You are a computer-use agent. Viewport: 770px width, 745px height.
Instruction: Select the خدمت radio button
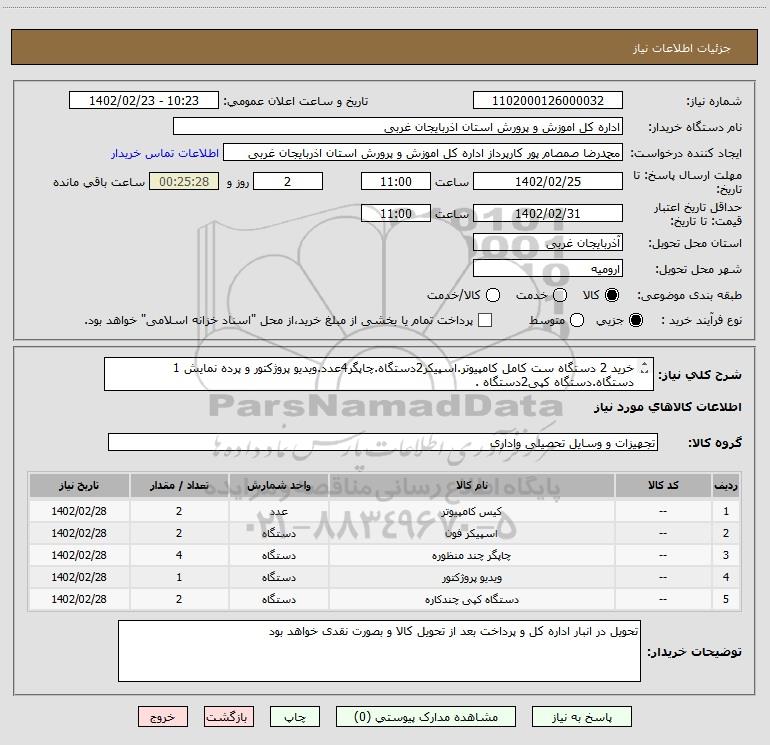pos(560,295)
